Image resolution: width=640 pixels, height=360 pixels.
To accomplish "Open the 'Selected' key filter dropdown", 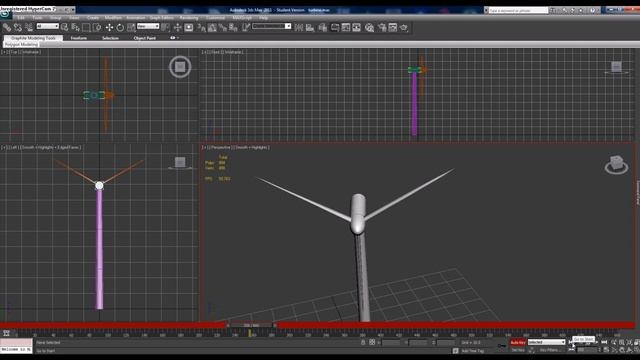I will pyautogui.click(x=547, y=342).
